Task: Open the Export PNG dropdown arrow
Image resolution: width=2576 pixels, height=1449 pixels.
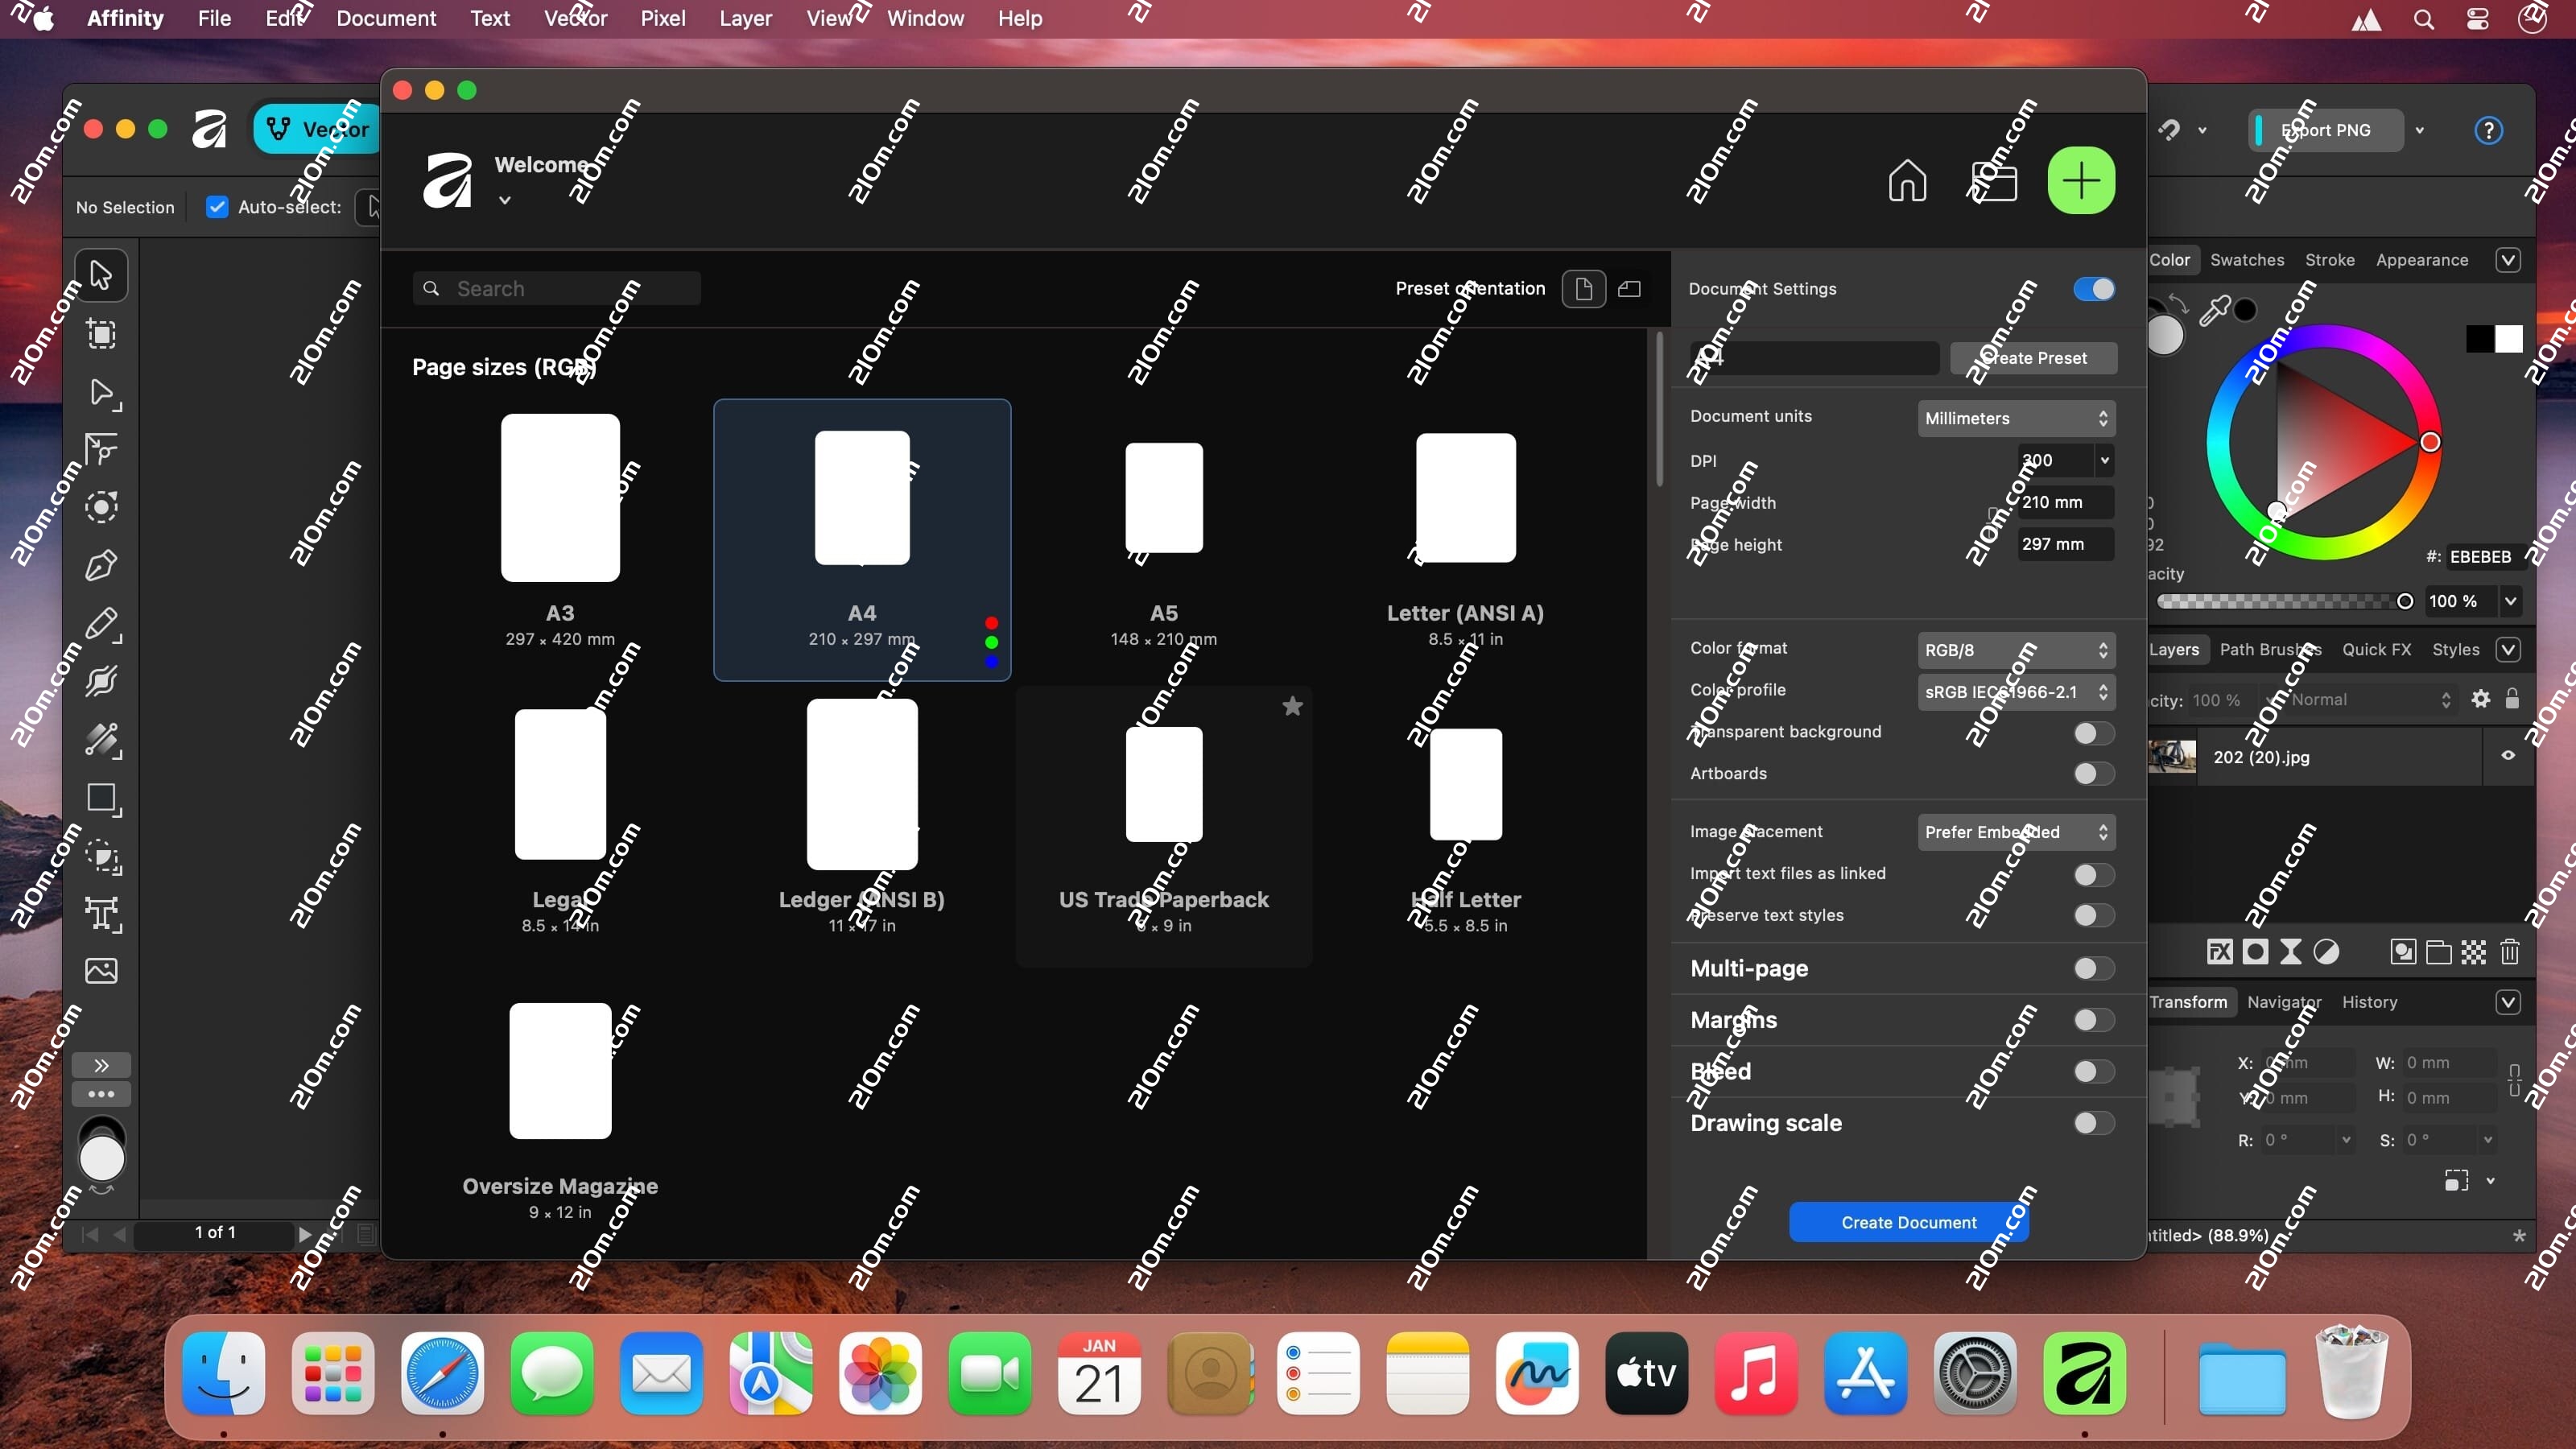Action: coord(2419,131)
